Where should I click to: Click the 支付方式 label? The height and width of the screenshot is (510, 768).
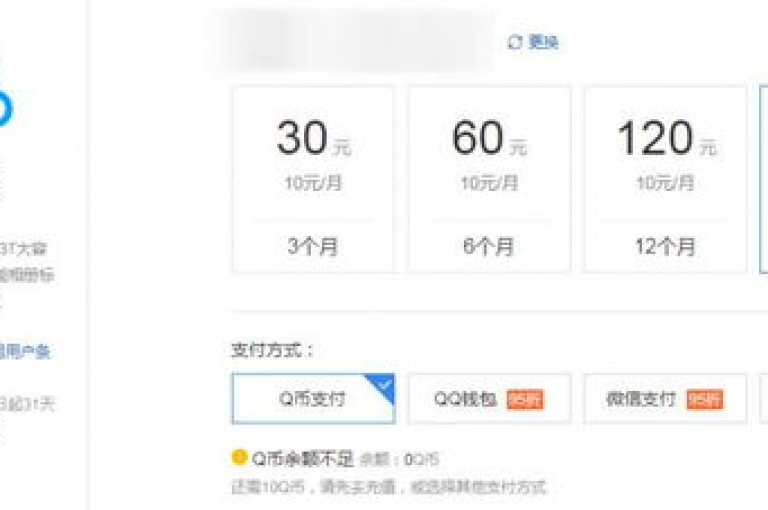click(x=272, y=351)
